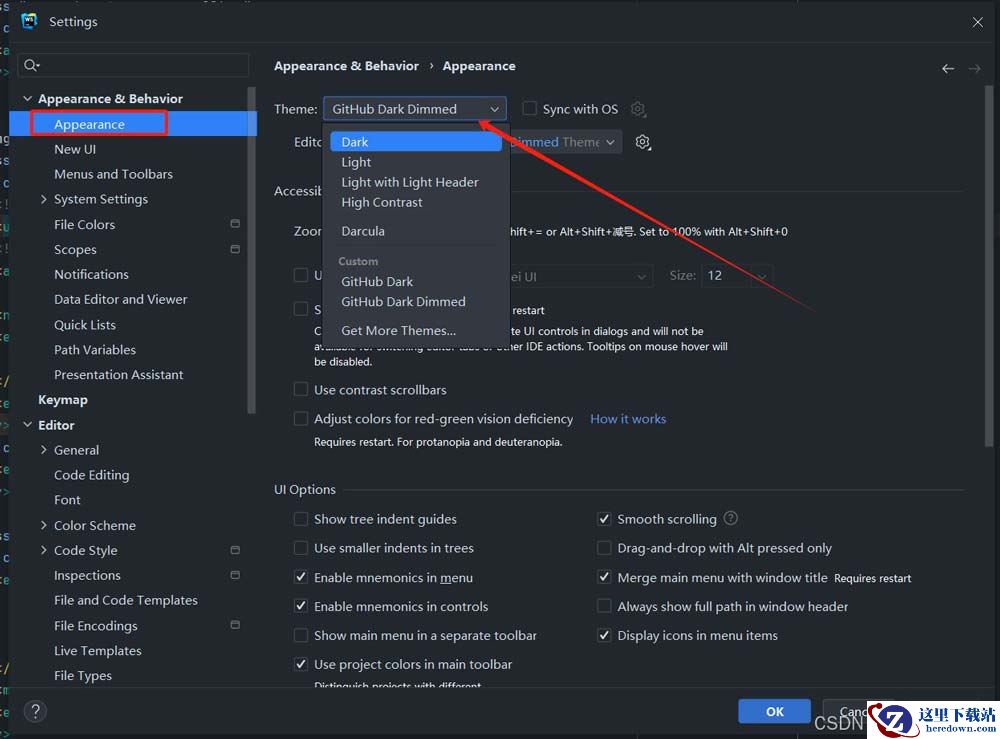This screenshot has width=1000, height=739.
Task: Enable Drag-and-drop with Alt pressed only
Action: 604,548
